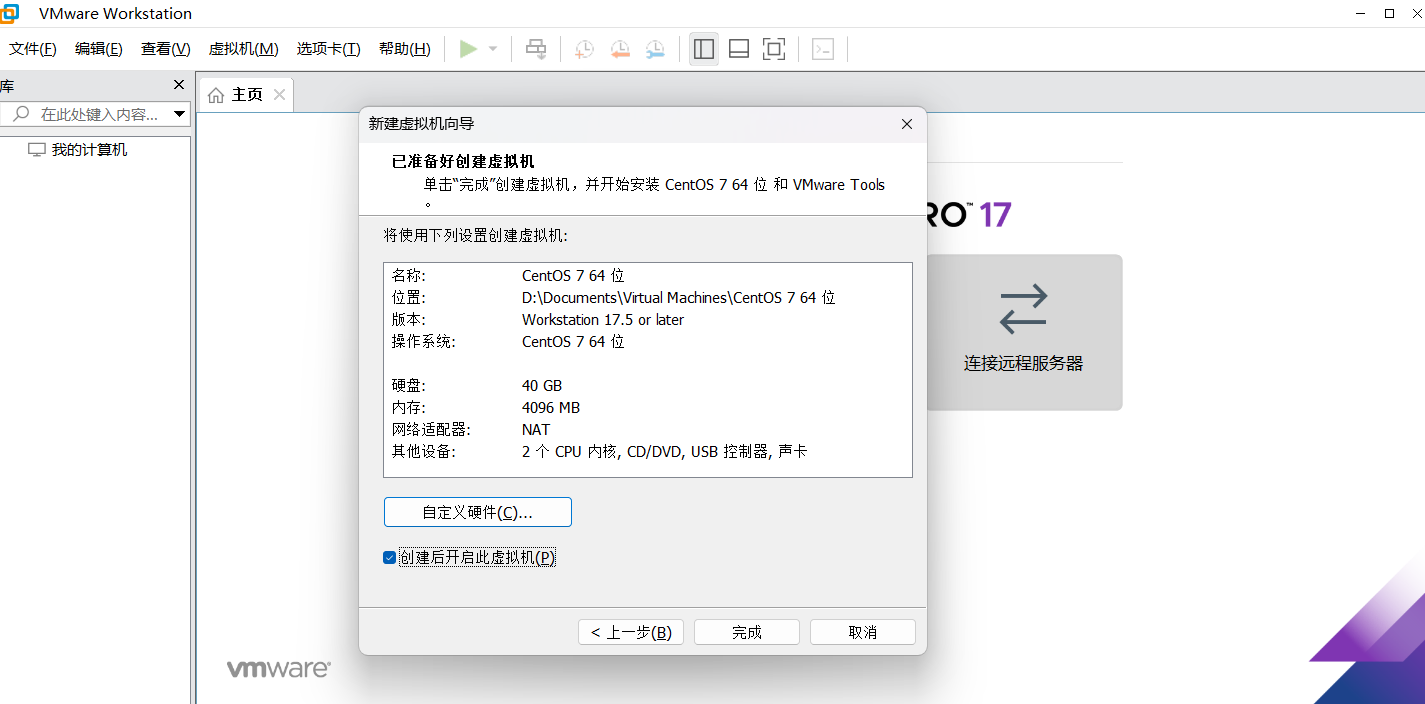The width and height of the screenshot is (1425, 704).
Task: Click the send Ctrl+Alt+Del toolbar icon
Action: [536, 49]
